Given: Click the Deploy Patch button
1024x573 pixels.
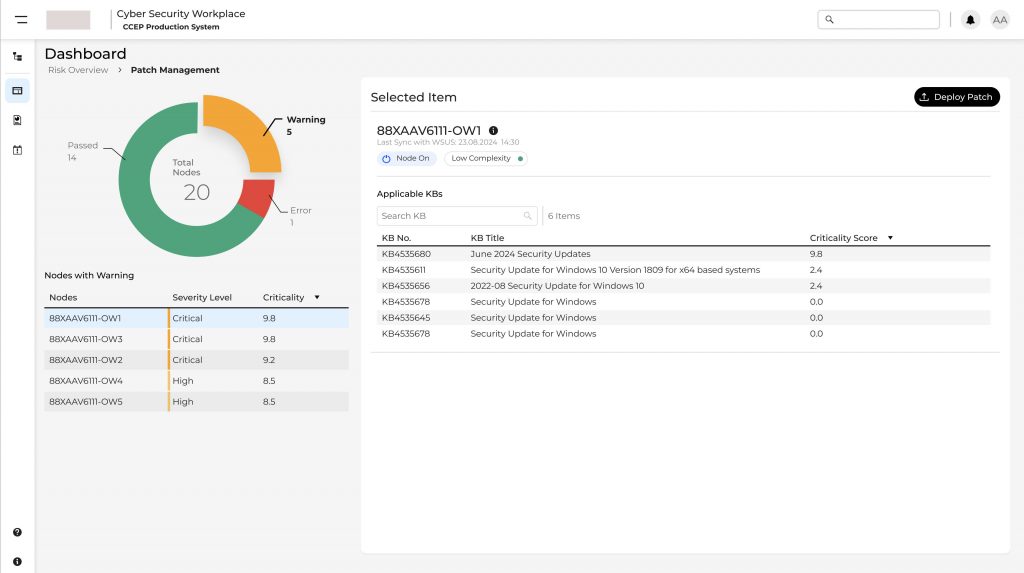Looking at the screenshot, I should coord(956,97).
